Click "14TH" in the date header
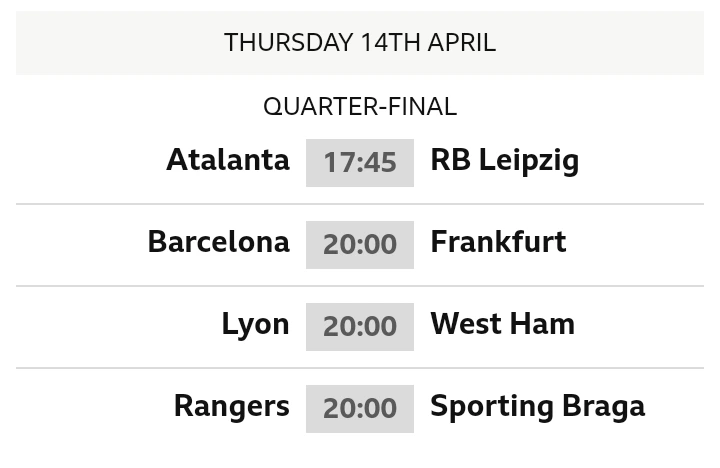The width and height of the screenshot is (720, 468). 391,43
